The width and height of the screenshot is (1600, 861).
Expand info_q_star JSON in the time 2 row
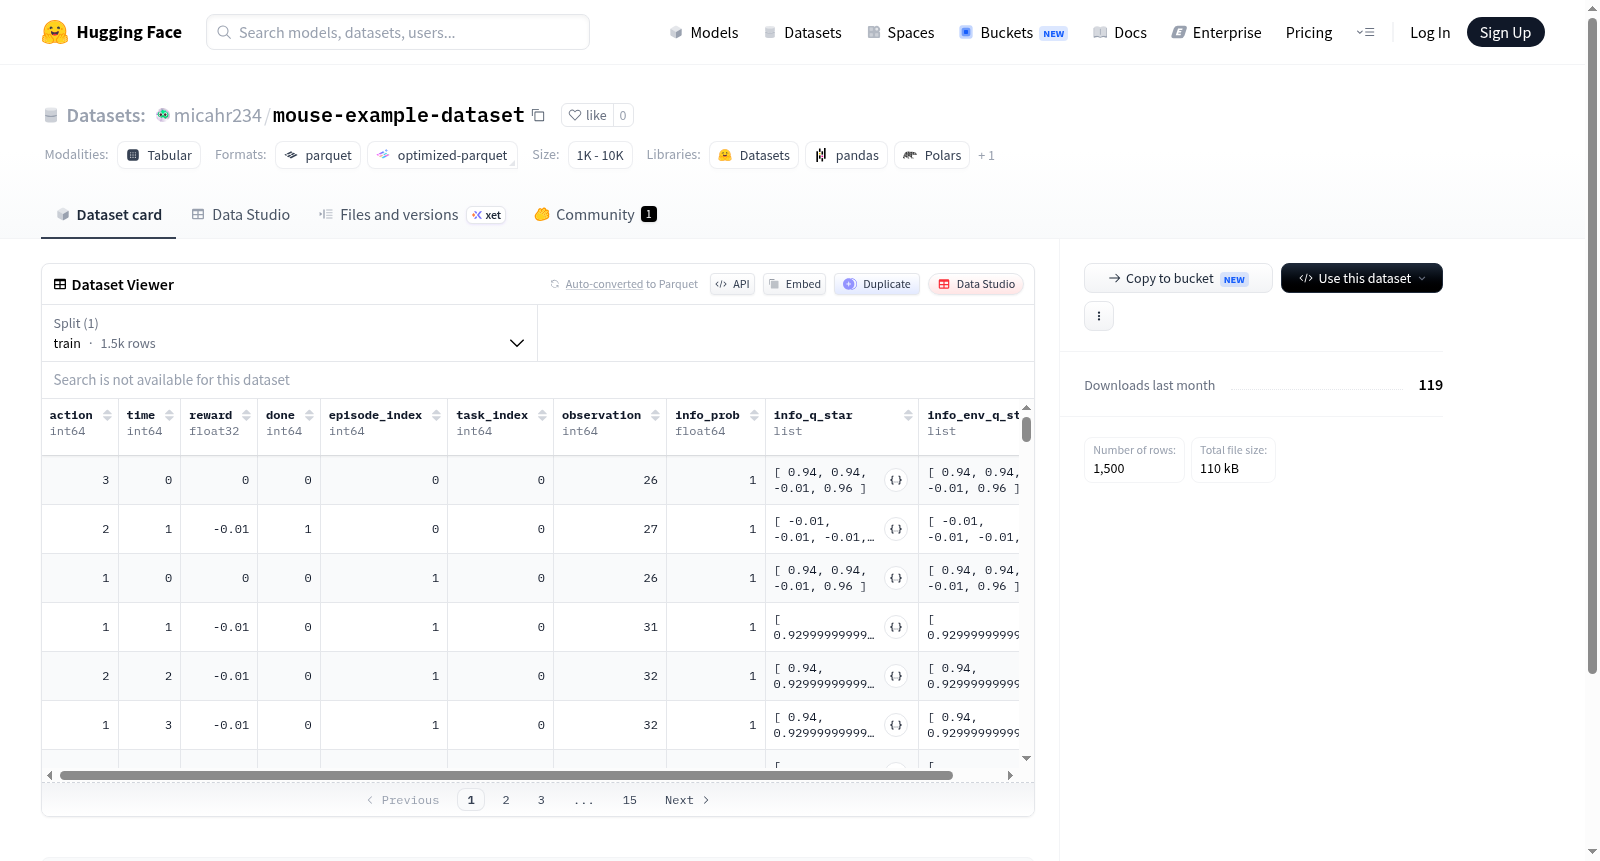(x=896, y=676)
